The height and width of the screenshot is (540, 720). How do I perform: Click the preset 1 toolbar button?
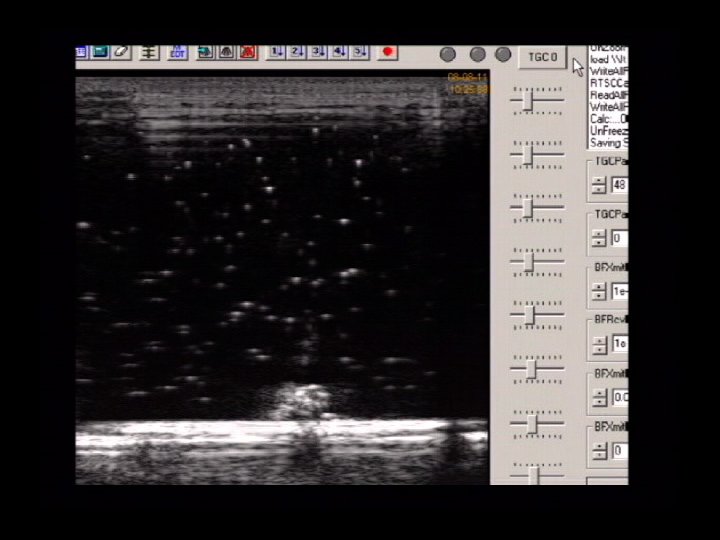pyautogui.click(x=277, y=52)
